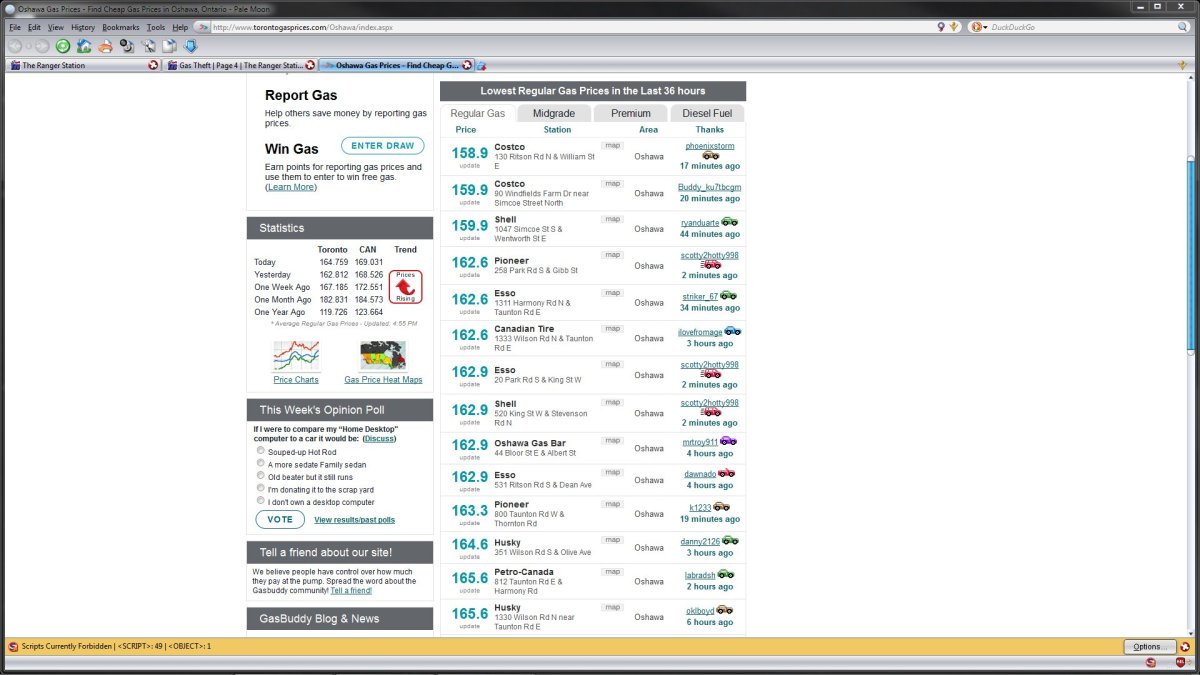Select the Old beater but still runs option

(261, 477)
